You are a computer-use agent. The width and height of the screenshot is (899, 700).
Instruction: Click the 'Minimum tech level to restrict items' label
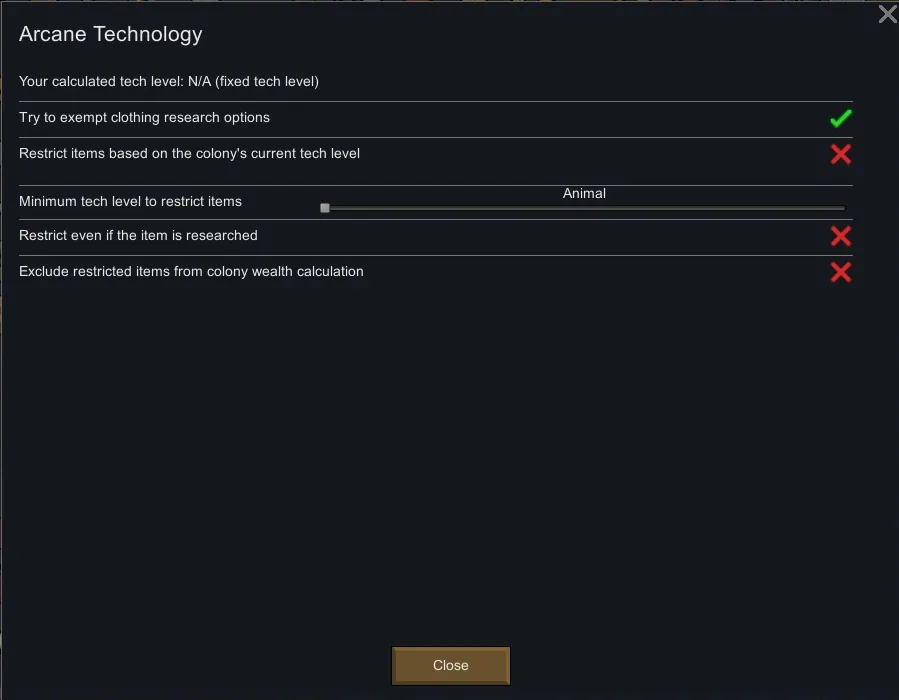coord(130,201)
